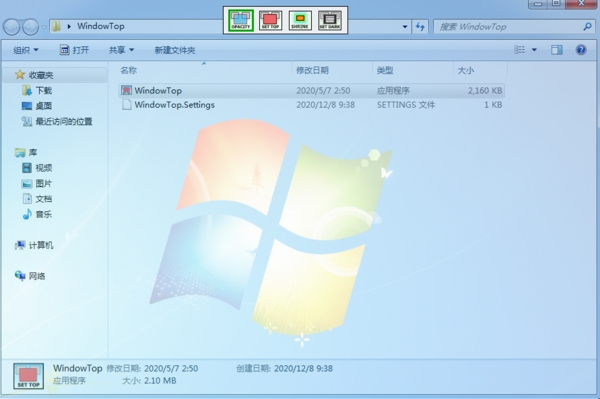Select the WindowTop application file name
Viewport: 600px width, 399px height.
pyautogui.click(x=158, y=91)
